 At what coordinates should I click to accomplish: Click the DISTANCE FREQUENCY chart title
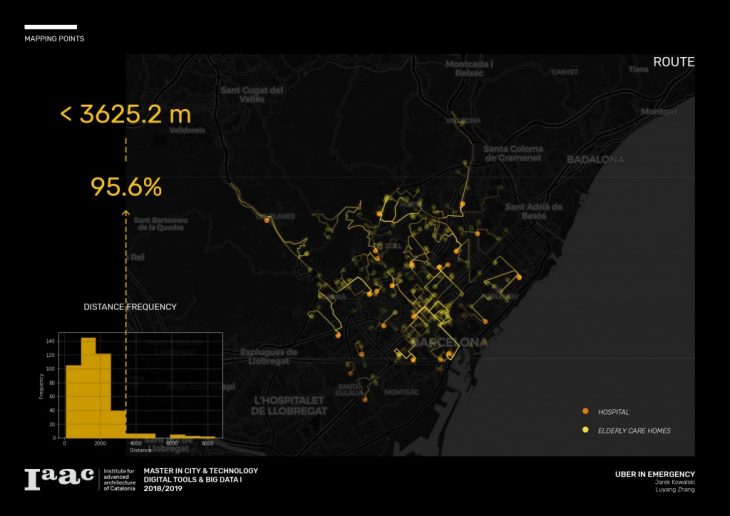(130, 307)
